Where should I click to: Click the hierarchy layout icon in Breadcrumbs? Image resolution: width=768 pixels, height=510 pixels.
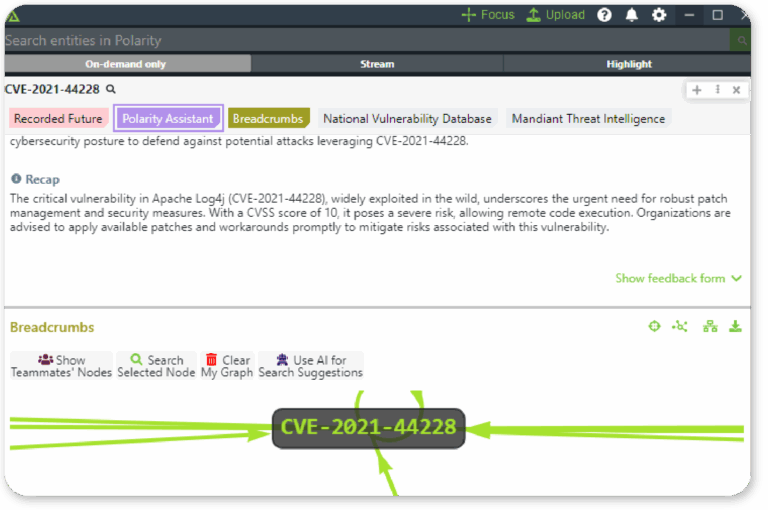710,326
